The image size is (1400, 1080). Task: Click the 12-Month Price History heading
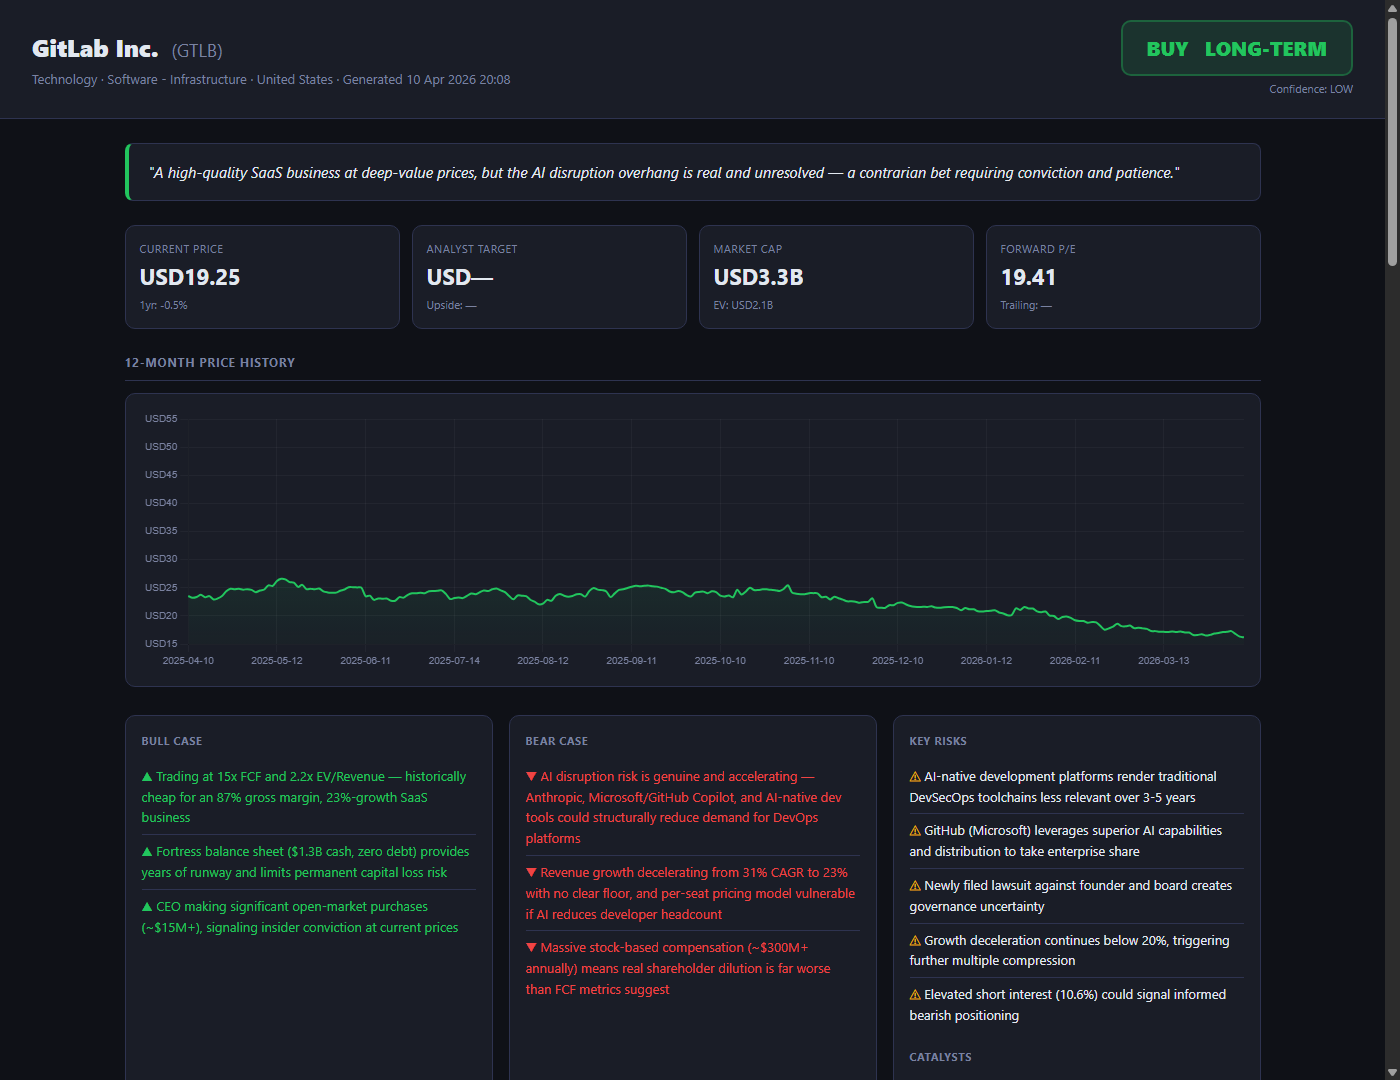[210, 363]
